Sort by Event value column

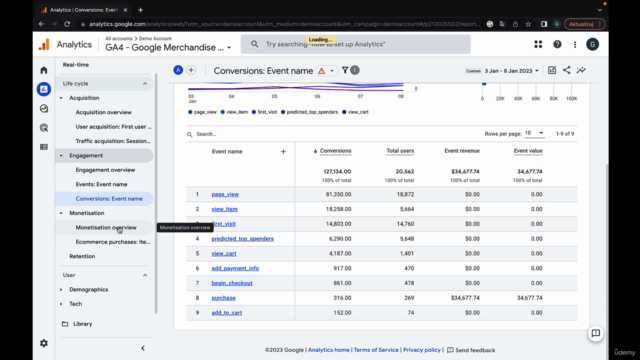(x=528, y=151)
